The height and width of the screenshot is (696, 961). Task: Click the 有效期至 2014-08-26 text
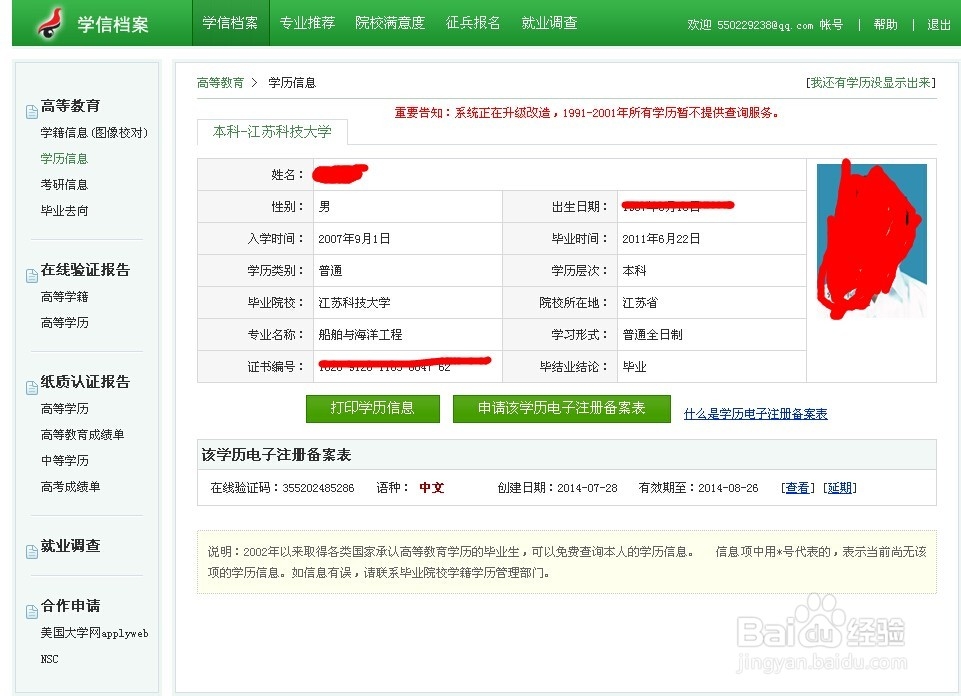[698, 488]
